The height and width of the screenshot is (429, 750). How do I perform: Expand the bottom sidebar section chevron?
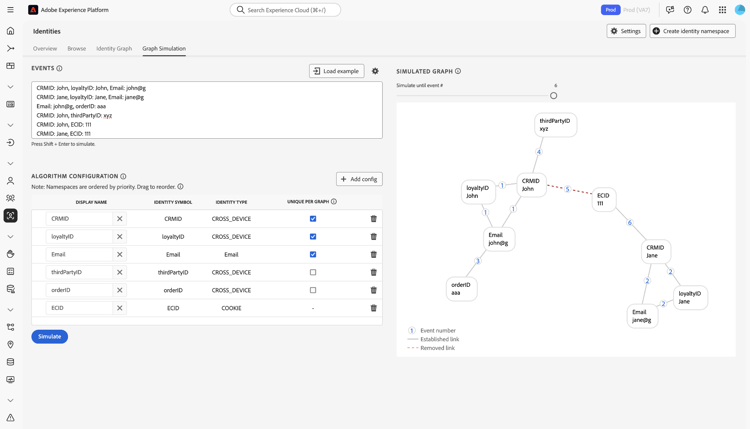pos(11,400)
